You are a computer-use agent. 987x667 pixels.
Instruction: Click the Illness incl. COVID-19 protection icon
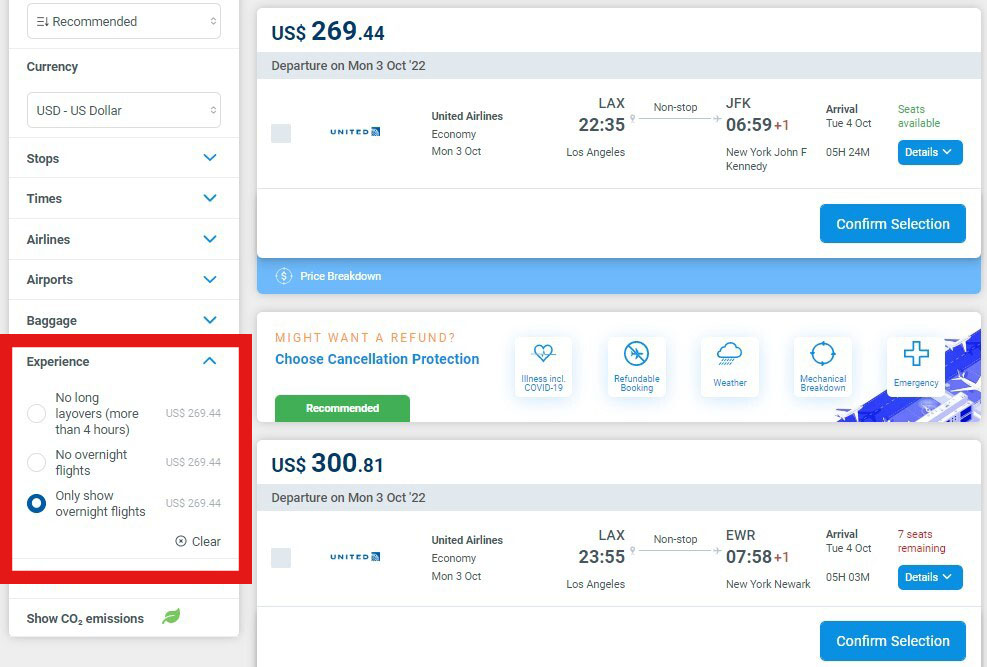(x=543, y=353)
